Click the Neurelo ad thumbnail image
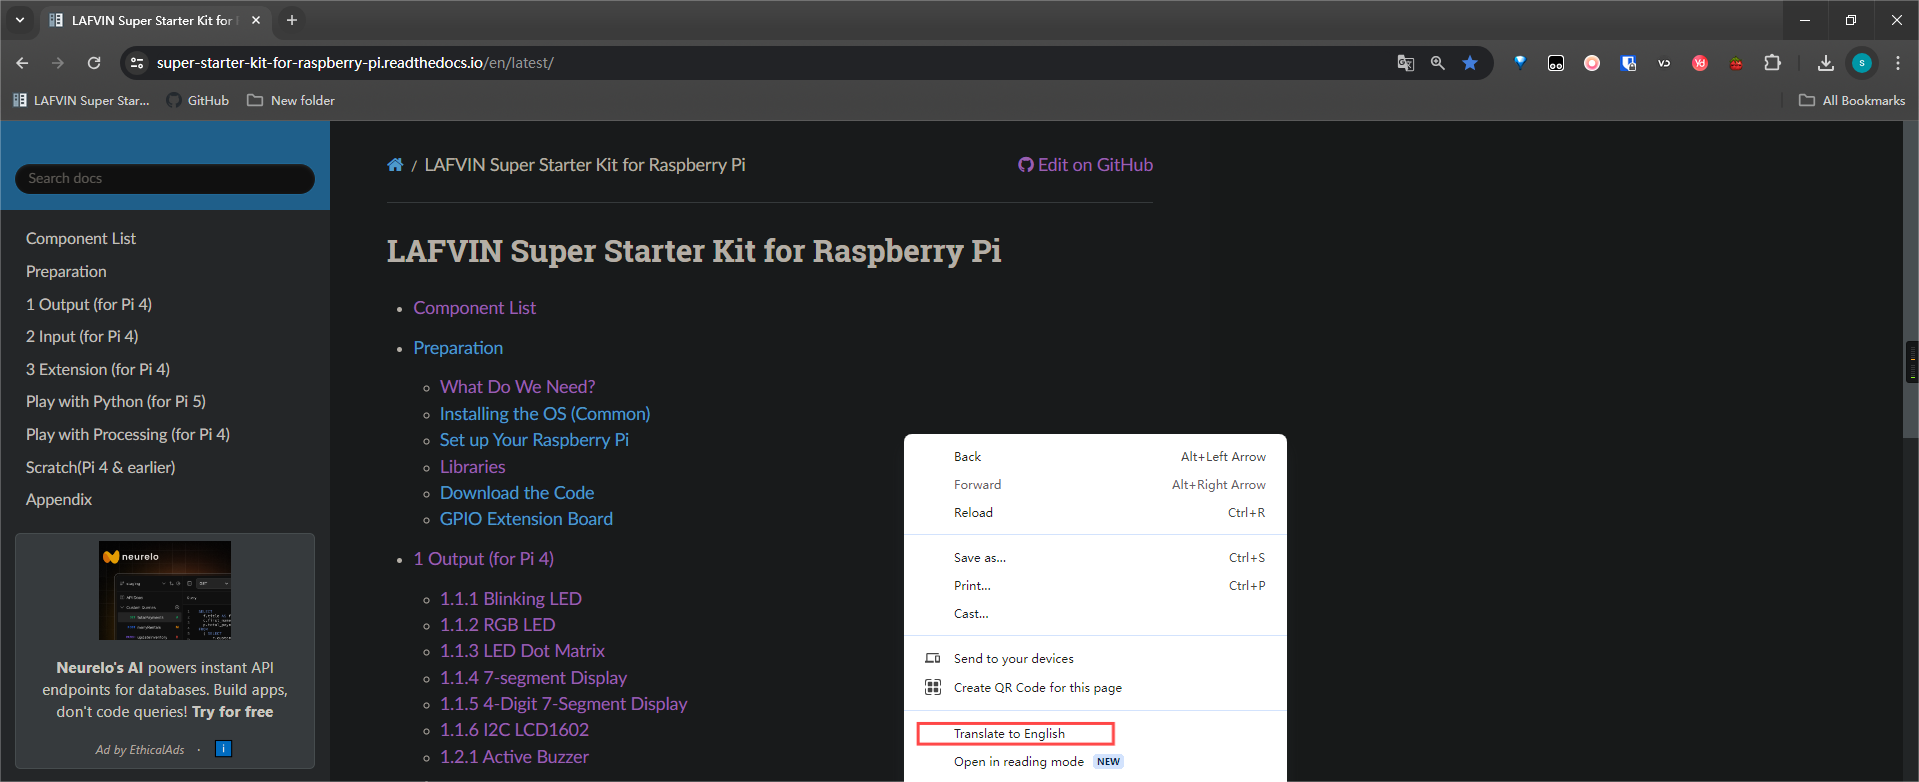 click(x=165, y=590)
